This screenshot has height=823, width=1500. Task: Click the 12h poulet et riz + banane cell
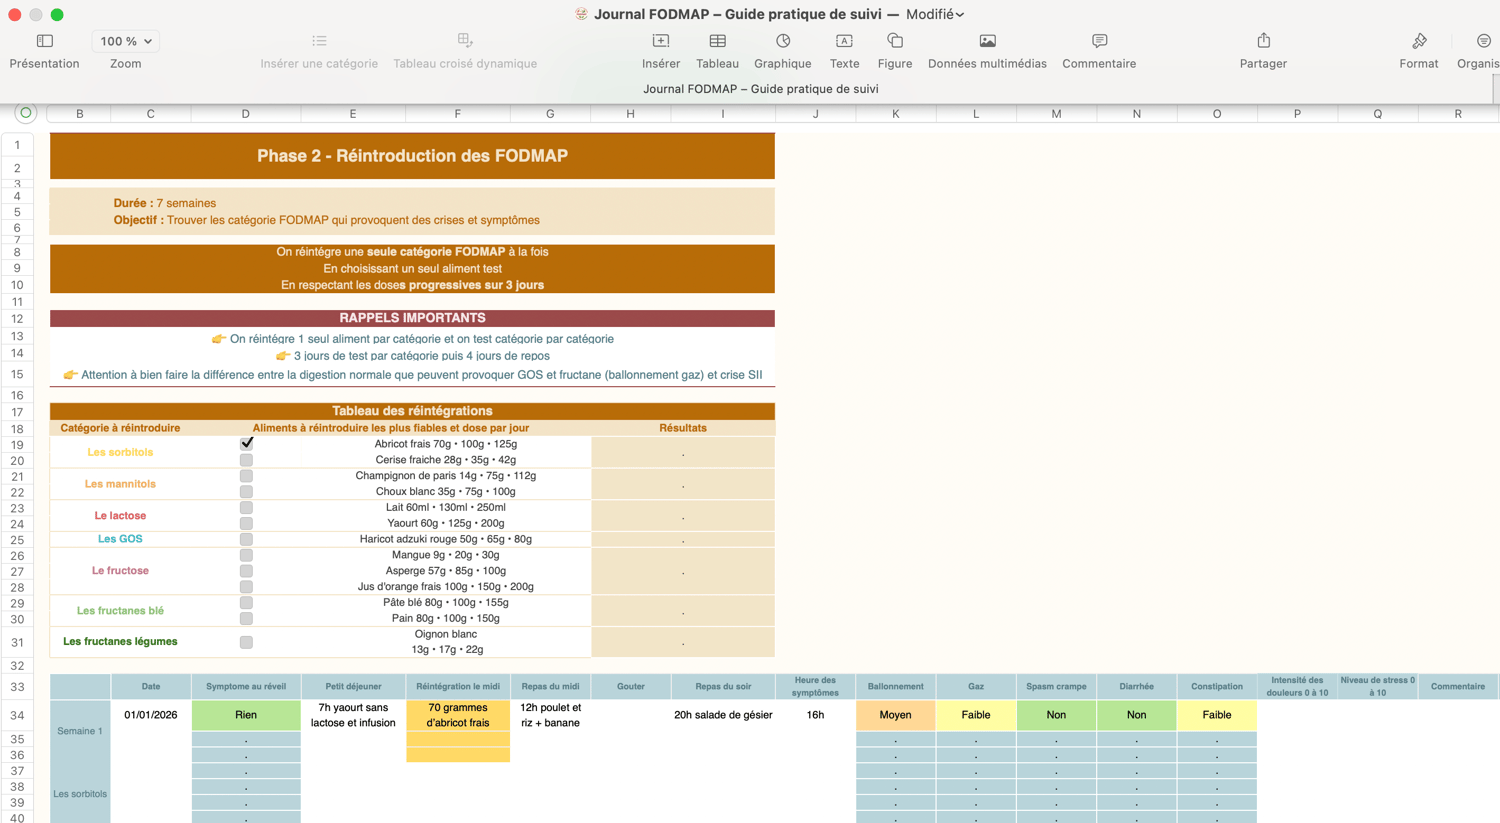[x=550, y=715]
